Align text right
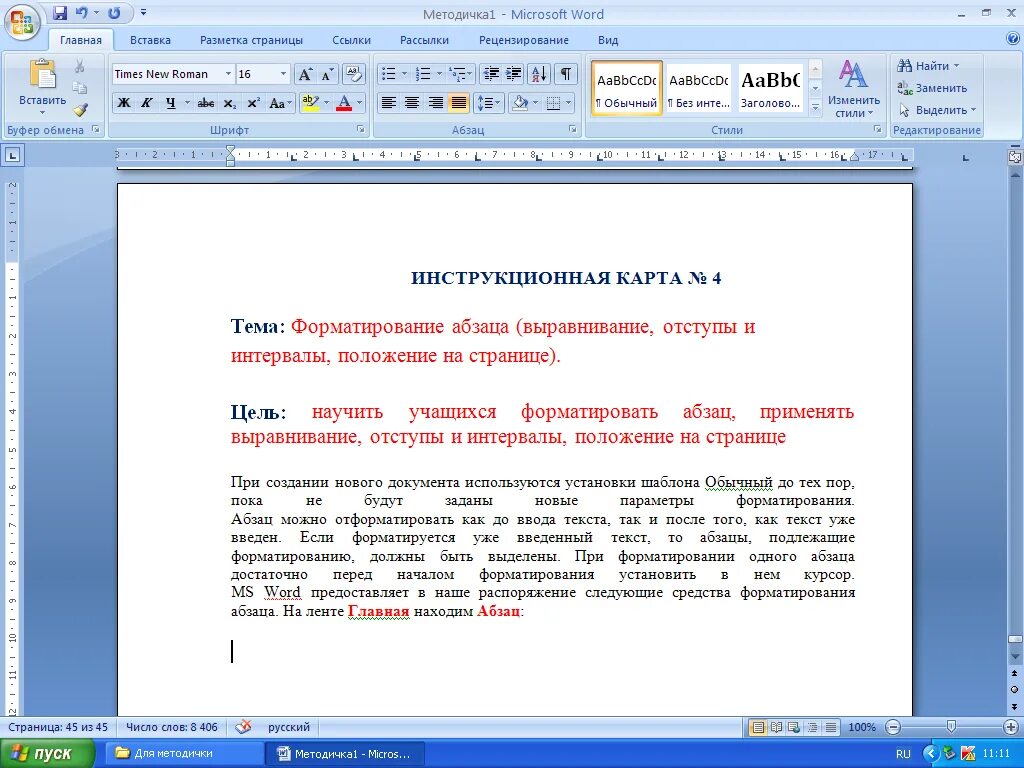The image size is (1024, 768). pyautogui.click(x=436, y=103)
